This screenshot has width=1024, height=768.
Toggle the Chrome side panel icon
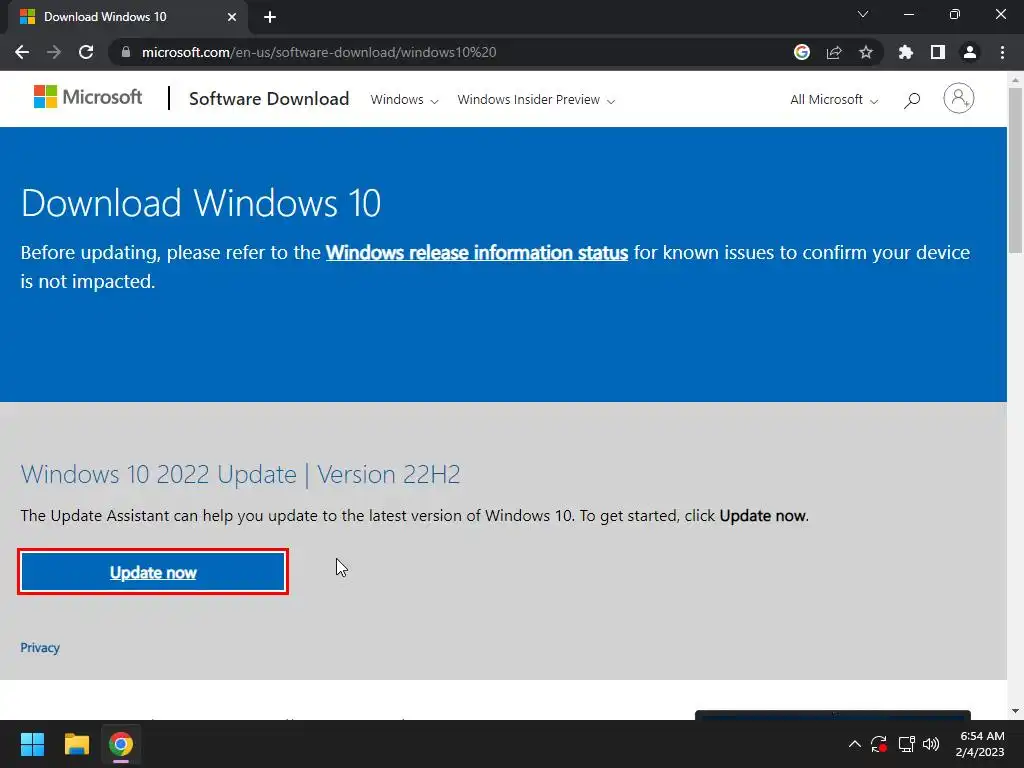pos(938,52)
